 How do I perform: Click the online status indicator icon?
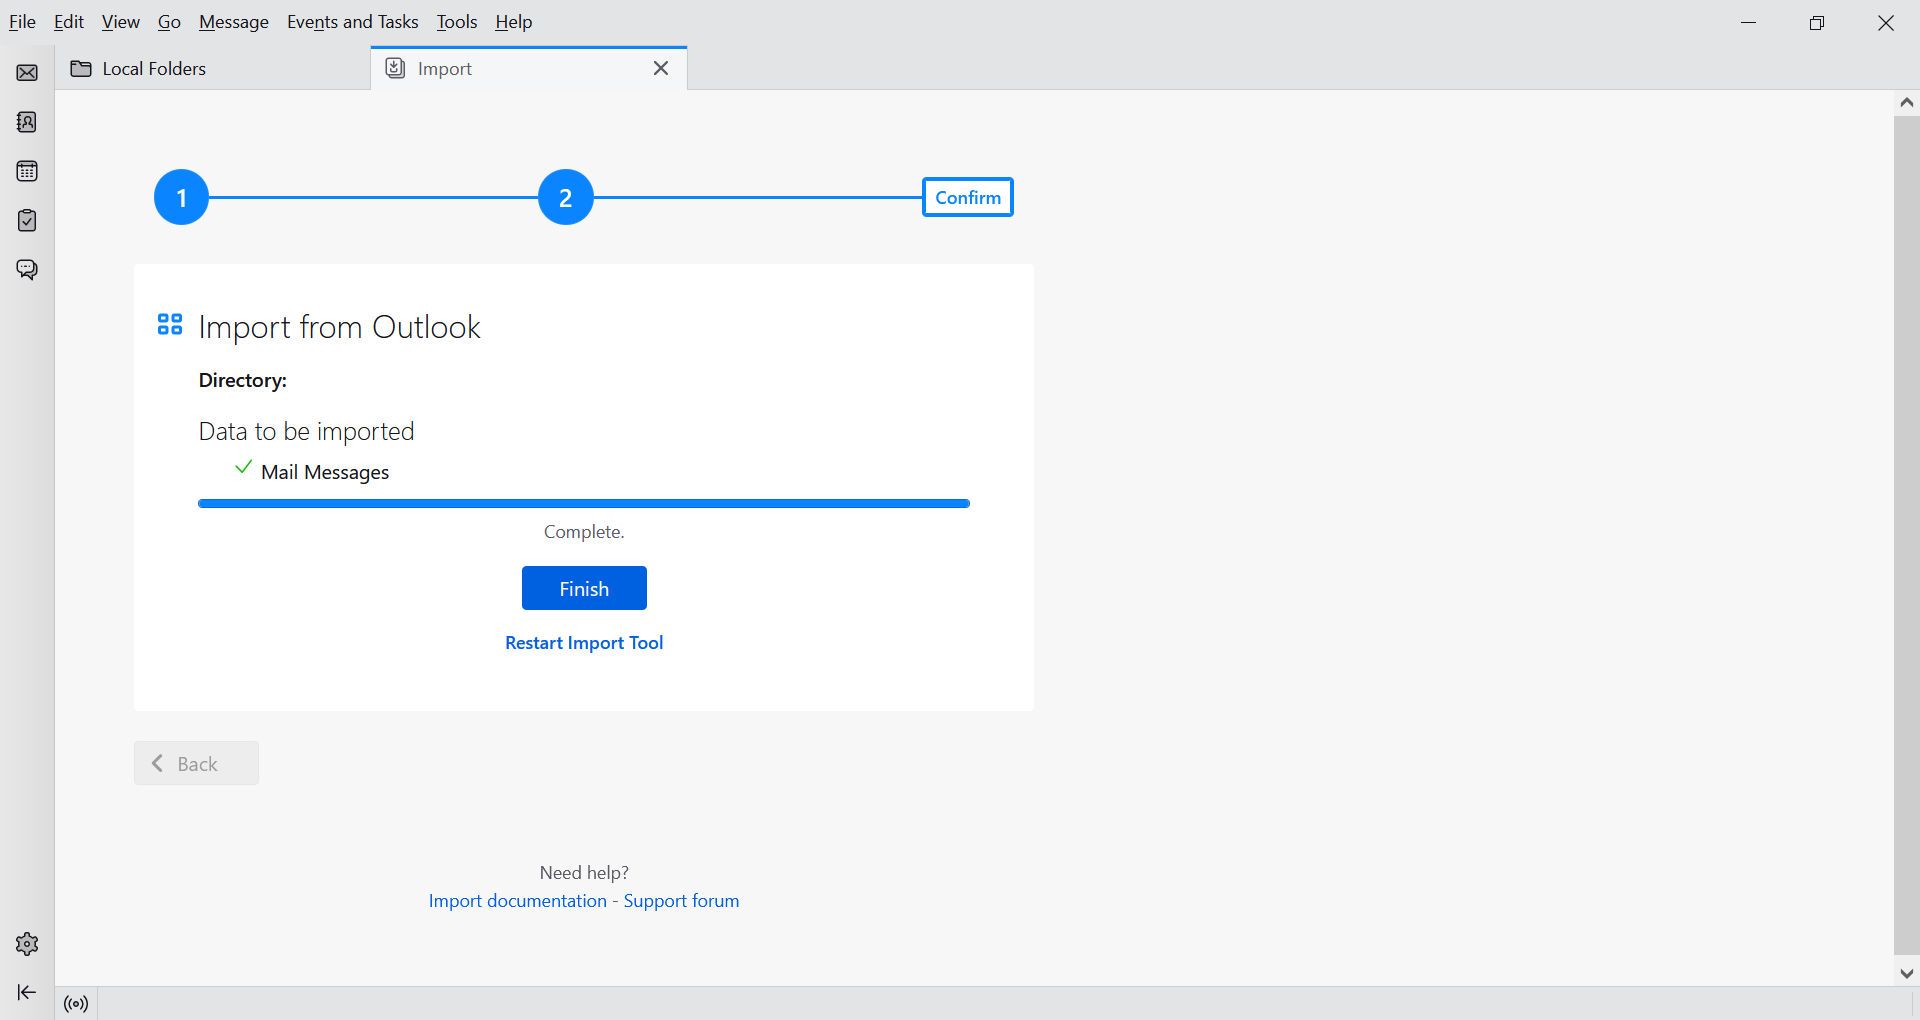coord(76,1003)
